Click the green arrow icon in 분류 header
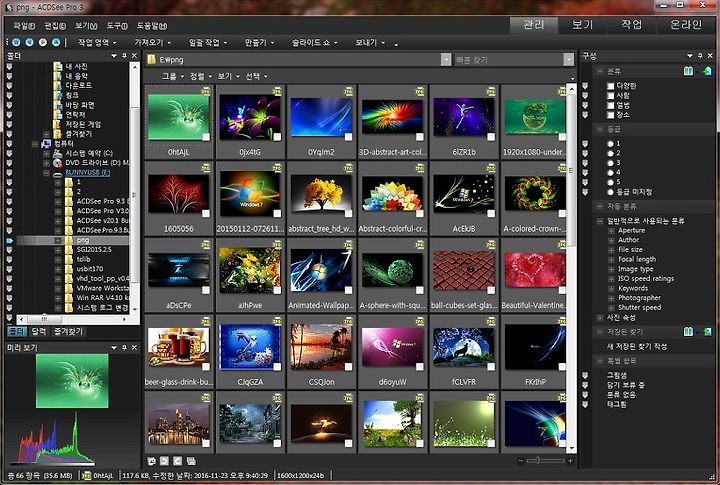 pos(707,71)
